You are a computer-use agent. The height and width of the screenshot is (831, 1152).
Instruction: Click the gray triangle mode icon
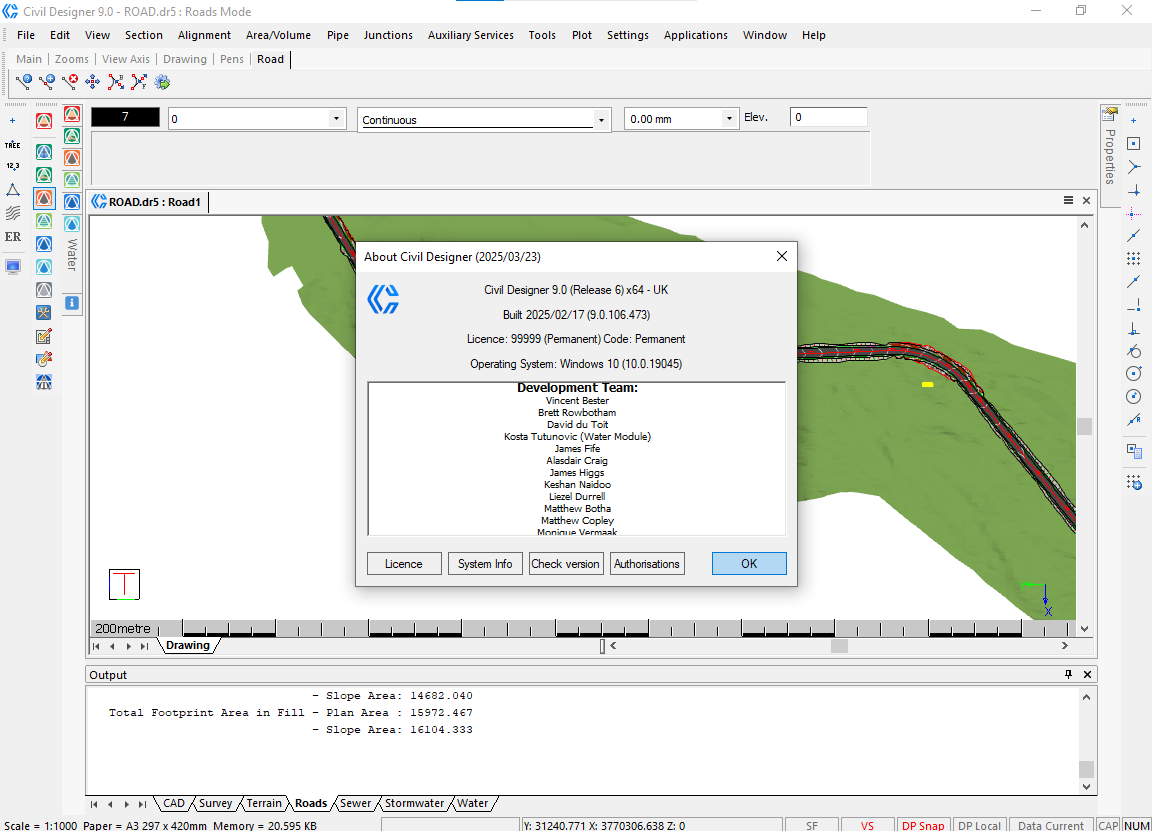pyautogui.click(x=44, y=289)
